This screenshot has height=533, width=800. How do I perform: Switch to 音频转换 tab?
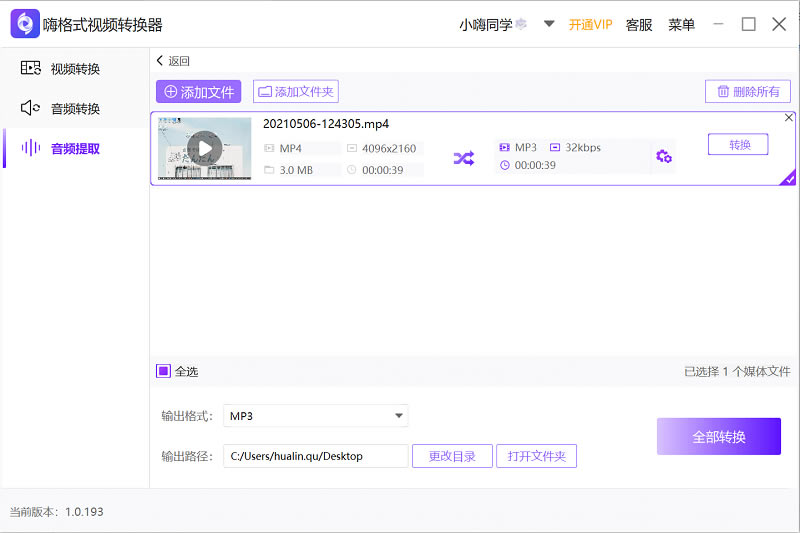click(x=75, y=108)
